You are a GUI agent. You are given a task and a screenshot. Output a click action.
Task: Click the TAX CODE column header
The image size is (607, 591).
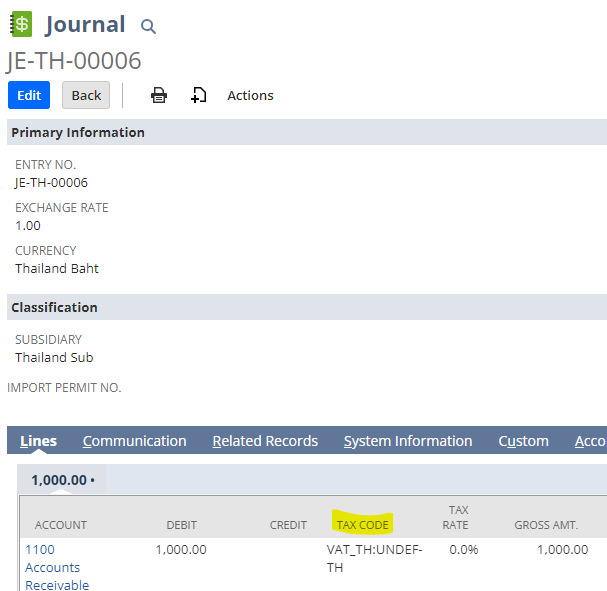(x=362, y=525)
